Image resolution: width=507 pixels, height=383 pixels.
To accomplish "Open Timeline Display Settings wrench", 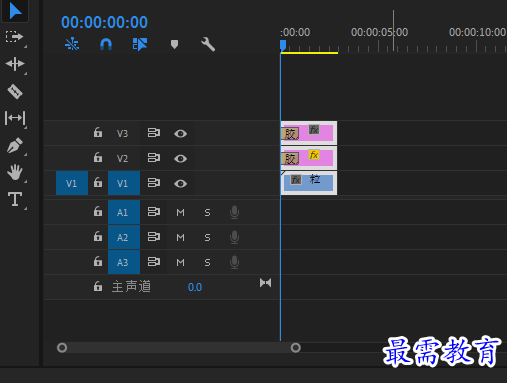I will pos(208,44).
